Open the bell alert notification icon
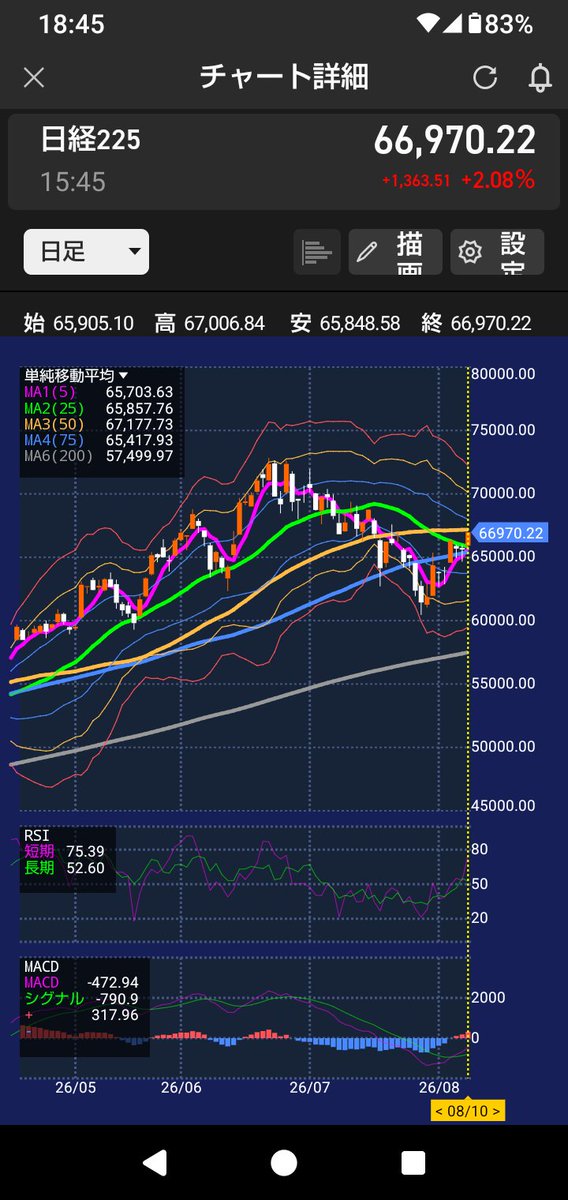568x1200 pixels. click(x=539, y=77)
